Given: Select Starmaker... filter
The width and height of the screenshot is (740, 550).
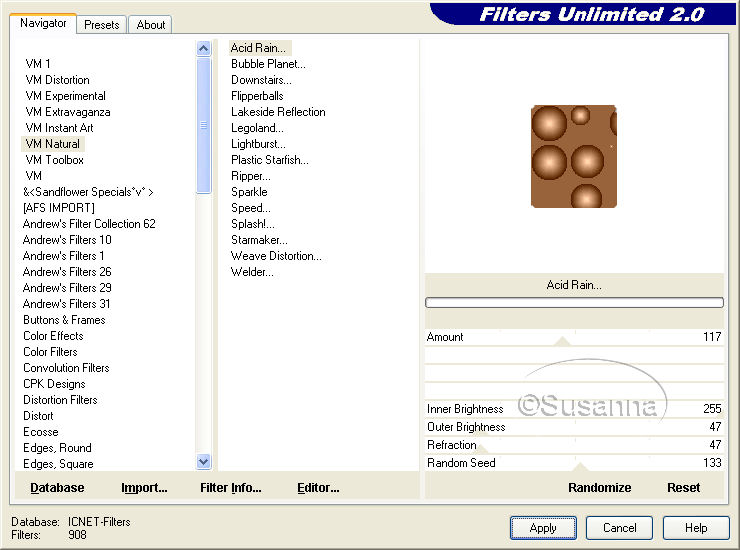Looking at the screenshot, I should [x=259, y=240].
